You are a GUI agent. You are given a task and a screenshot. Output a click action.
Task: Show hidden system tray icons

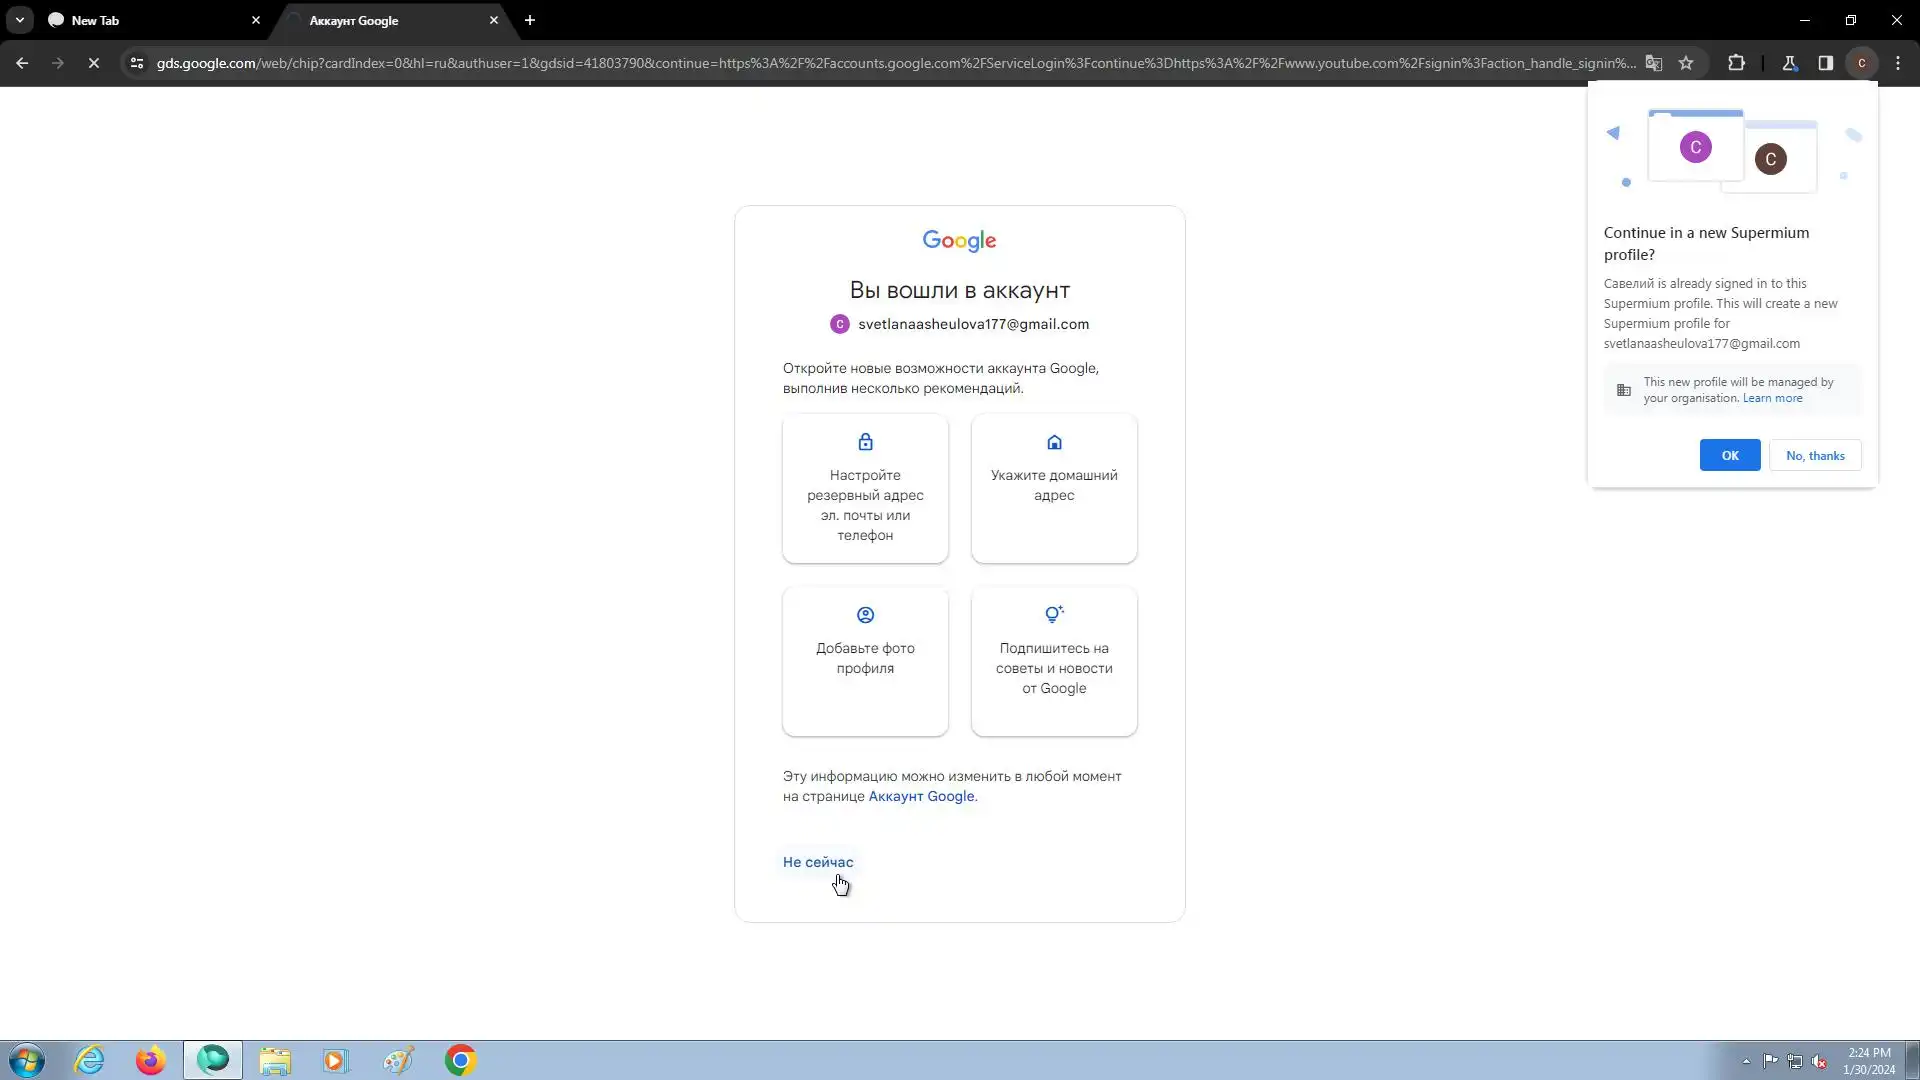[1746, 1061]
